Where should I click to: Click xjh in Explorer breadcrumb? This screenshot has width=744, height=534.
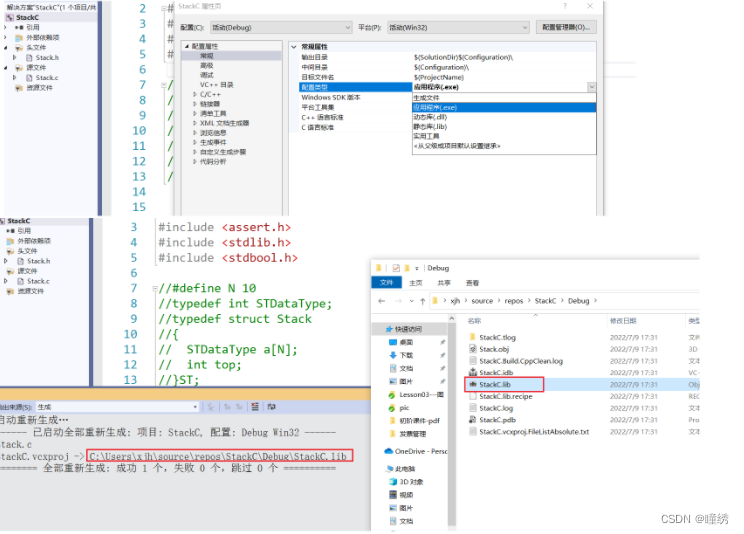[455, 301]
